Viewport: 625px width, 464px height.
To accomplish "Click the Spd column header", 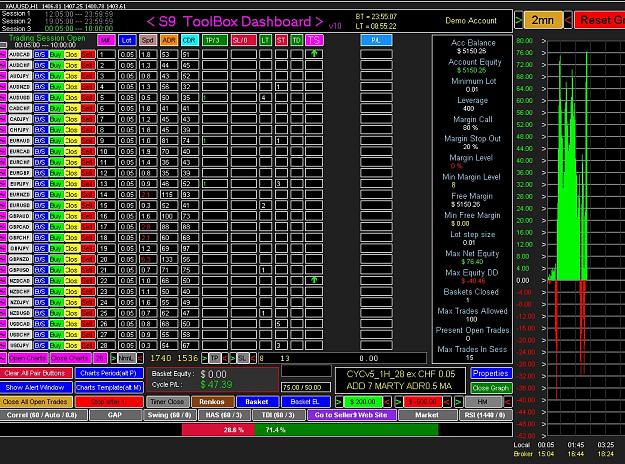I will [x=148, y=40].
